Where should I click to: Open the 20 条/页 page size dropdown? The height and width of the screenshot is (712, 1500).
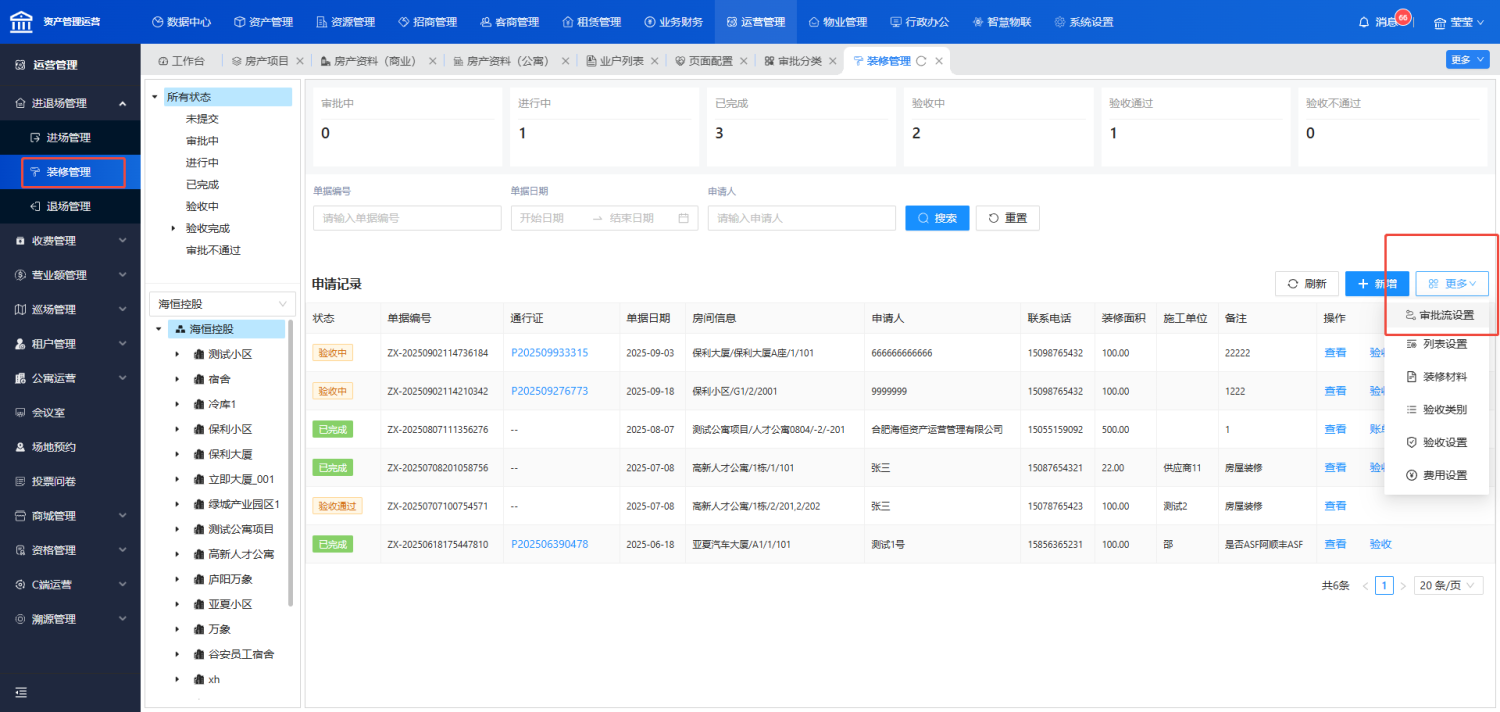tap(1449, 585)
